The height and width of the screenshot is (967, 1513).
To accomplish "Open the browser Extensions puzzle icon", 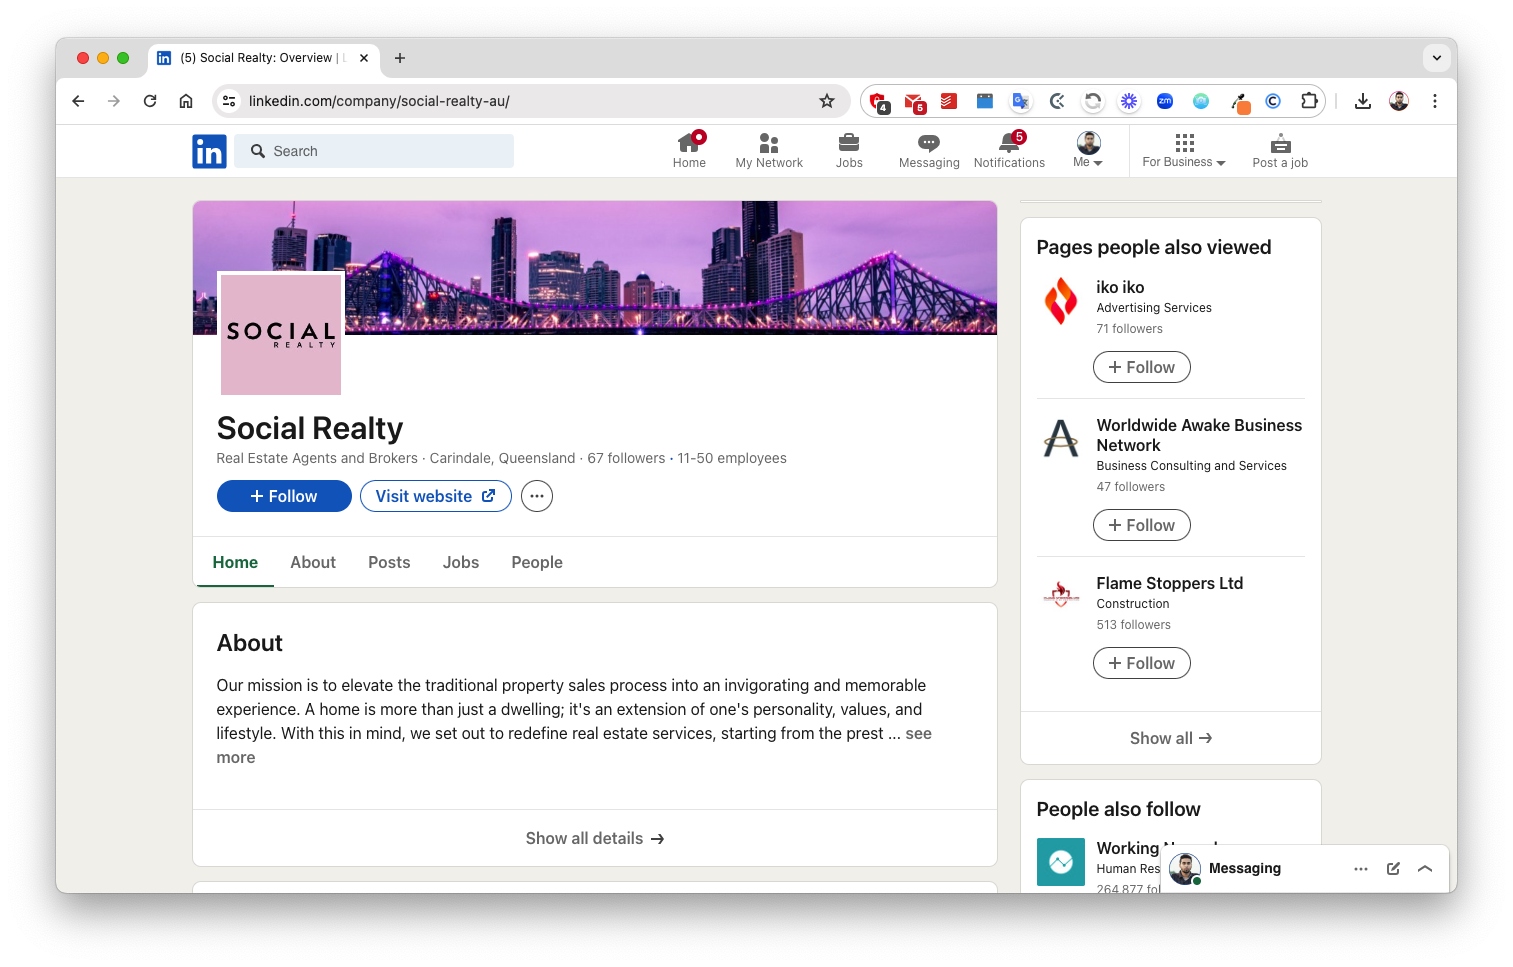I will 1309,101.
